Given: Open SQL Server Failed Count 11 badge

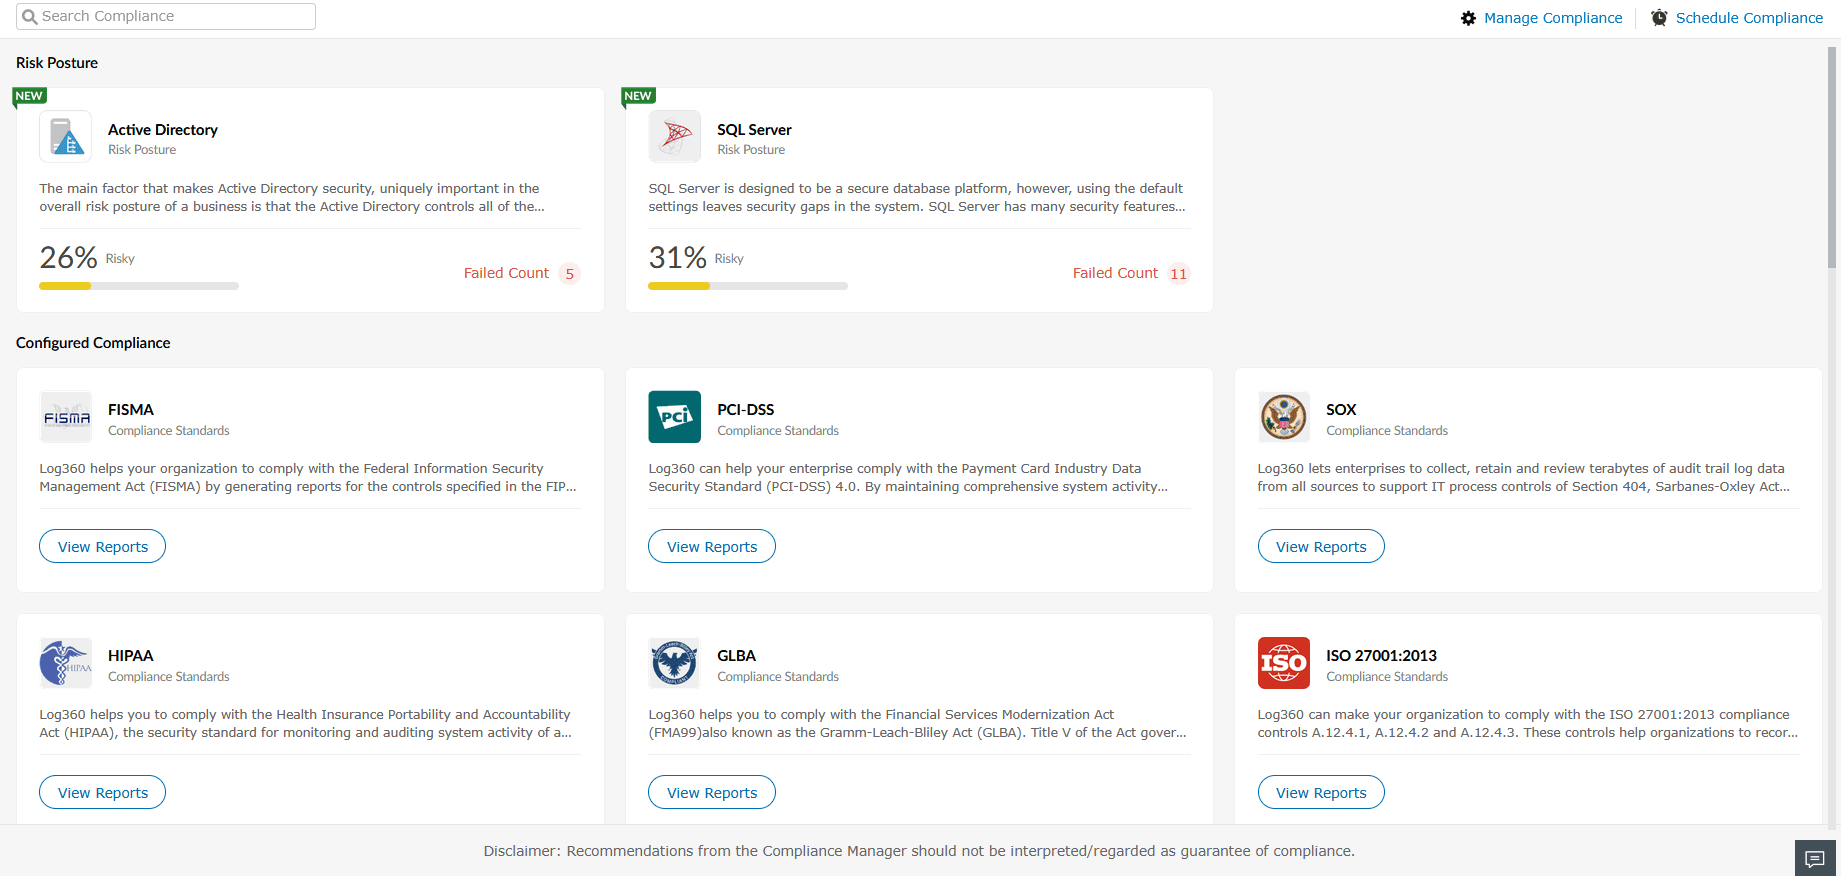Looking at the screenshot, I should pos(1179,274).
